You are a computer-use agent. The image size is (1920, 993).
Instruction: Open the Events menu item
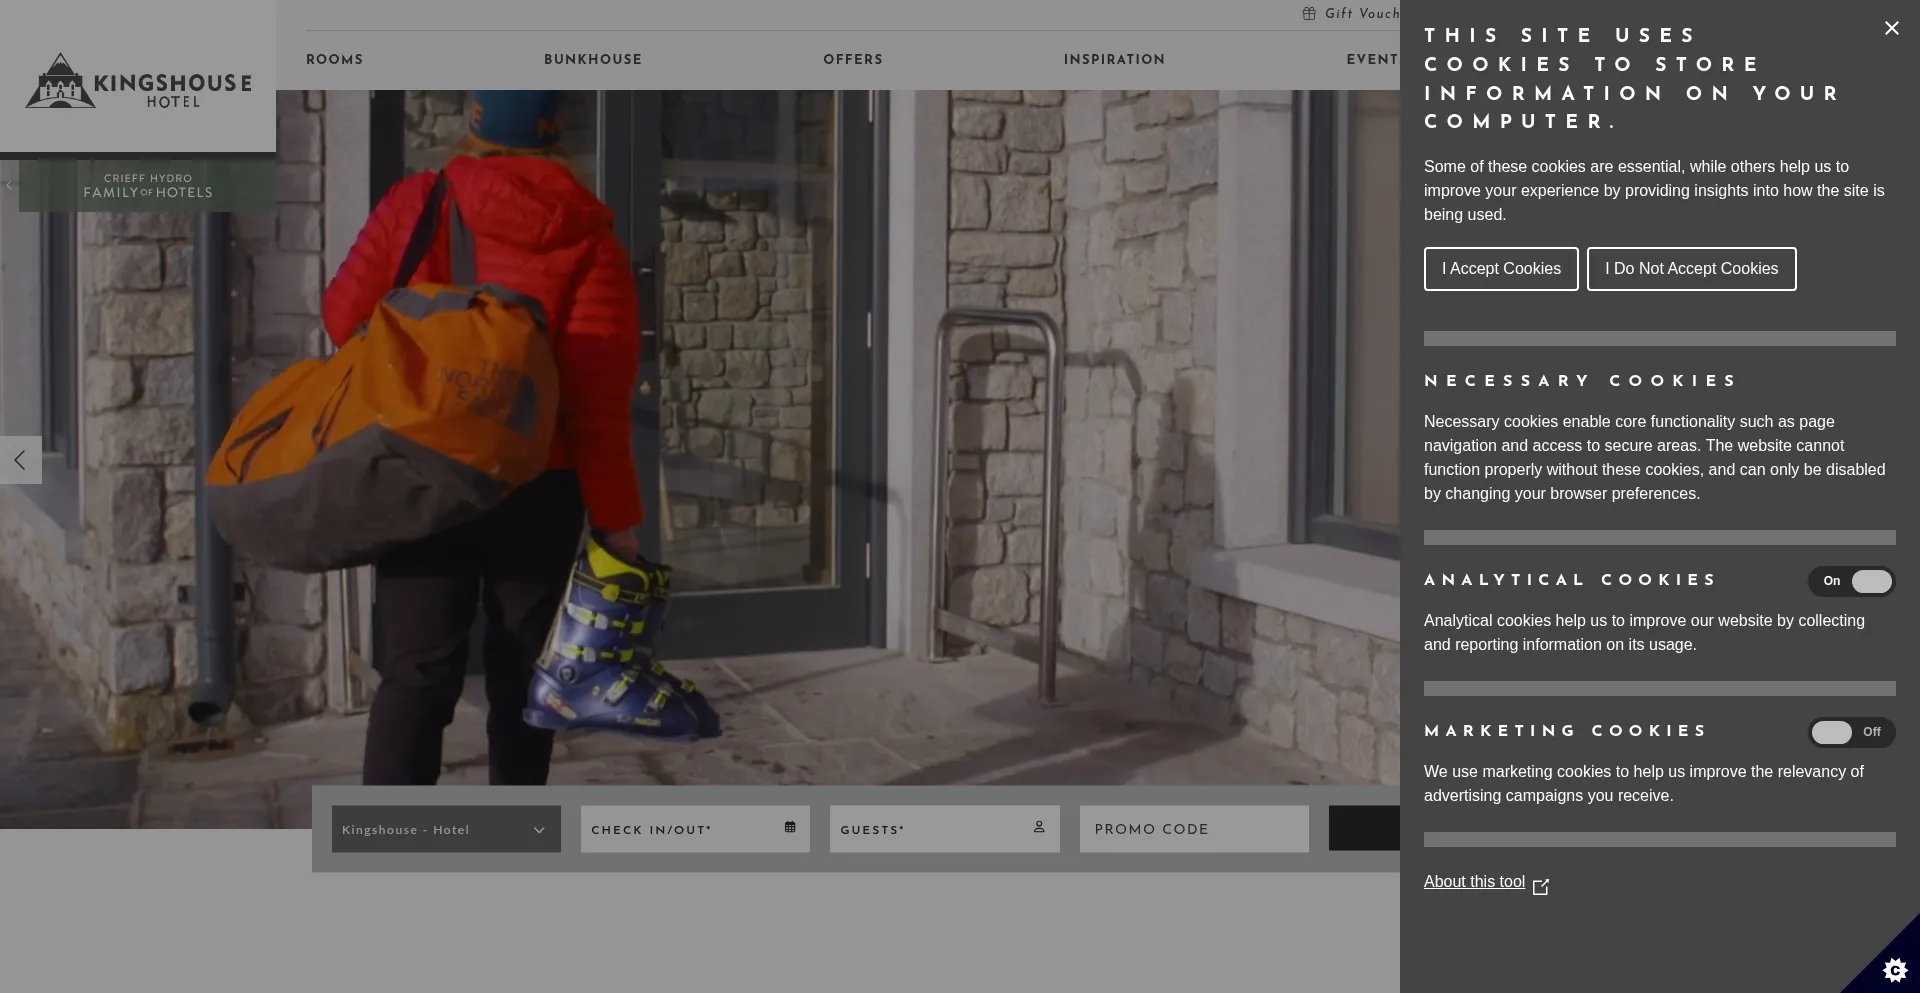point(1373,60)
